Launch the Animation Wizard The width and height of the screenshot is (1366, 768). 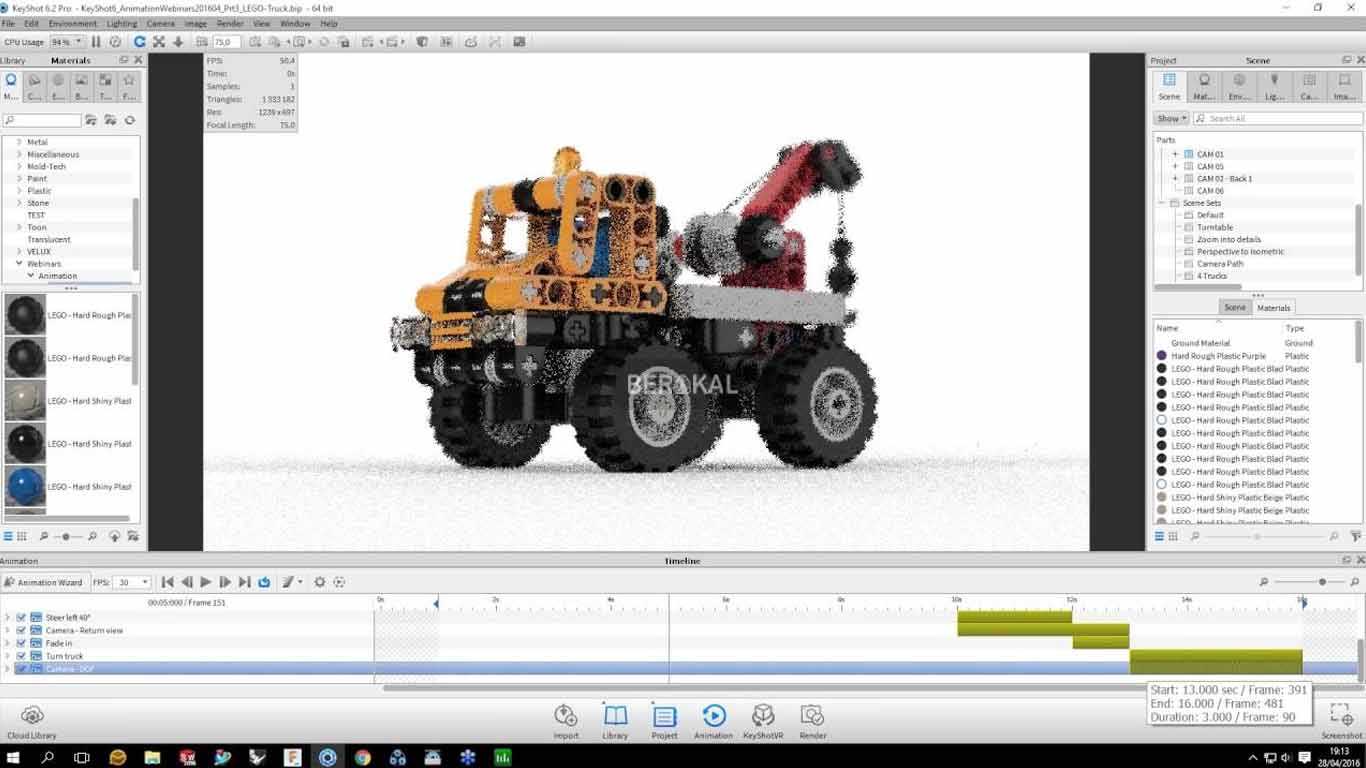(43, 582)
